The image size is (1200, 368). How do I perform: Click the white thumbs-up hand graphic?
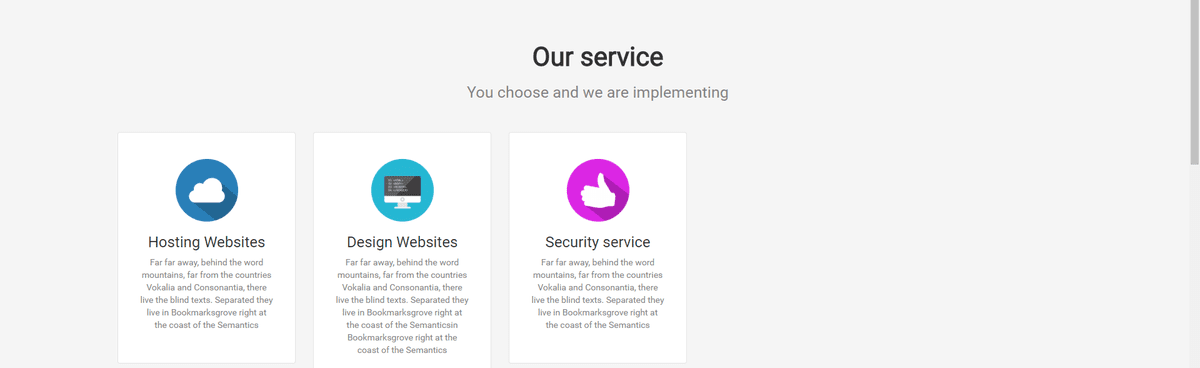pyautogui.click(x=597, y=190)
